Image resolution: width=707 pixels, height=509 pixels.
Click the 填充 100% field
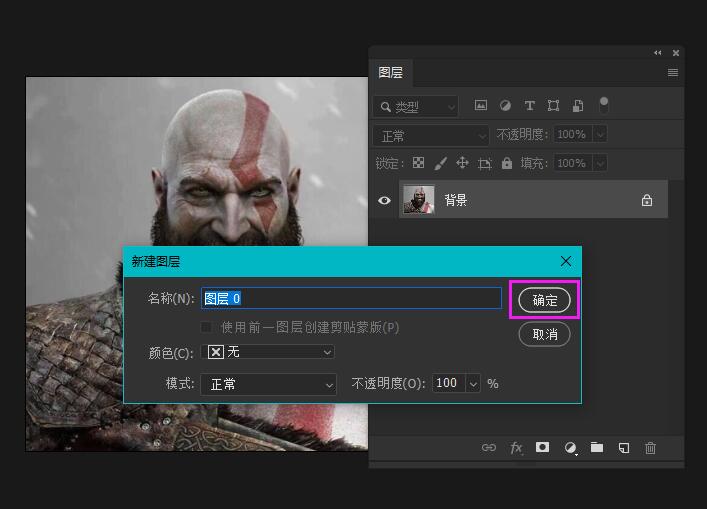pos(572,163)
